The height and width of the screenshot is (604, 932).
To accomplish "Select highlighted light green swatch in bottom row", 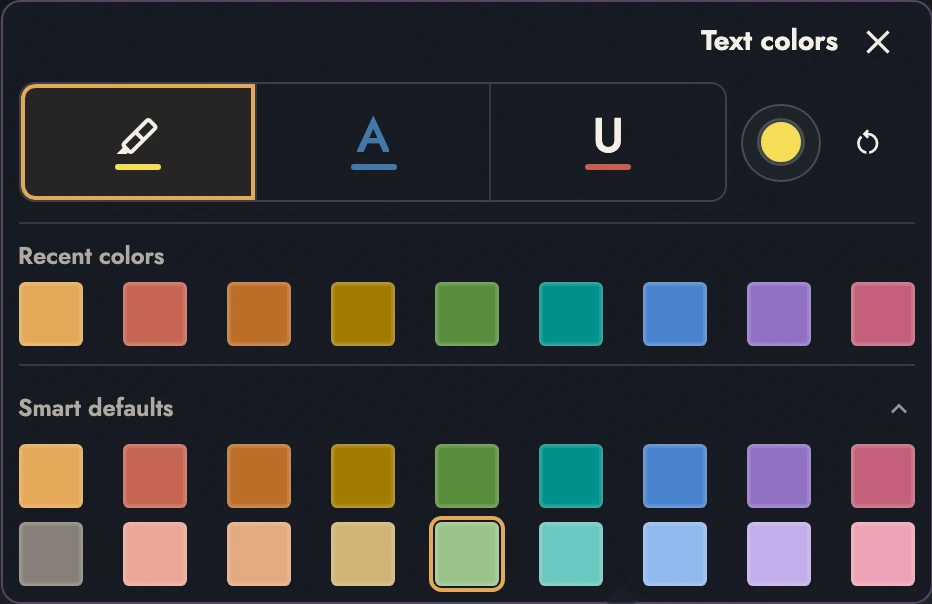I will [467, 554].
